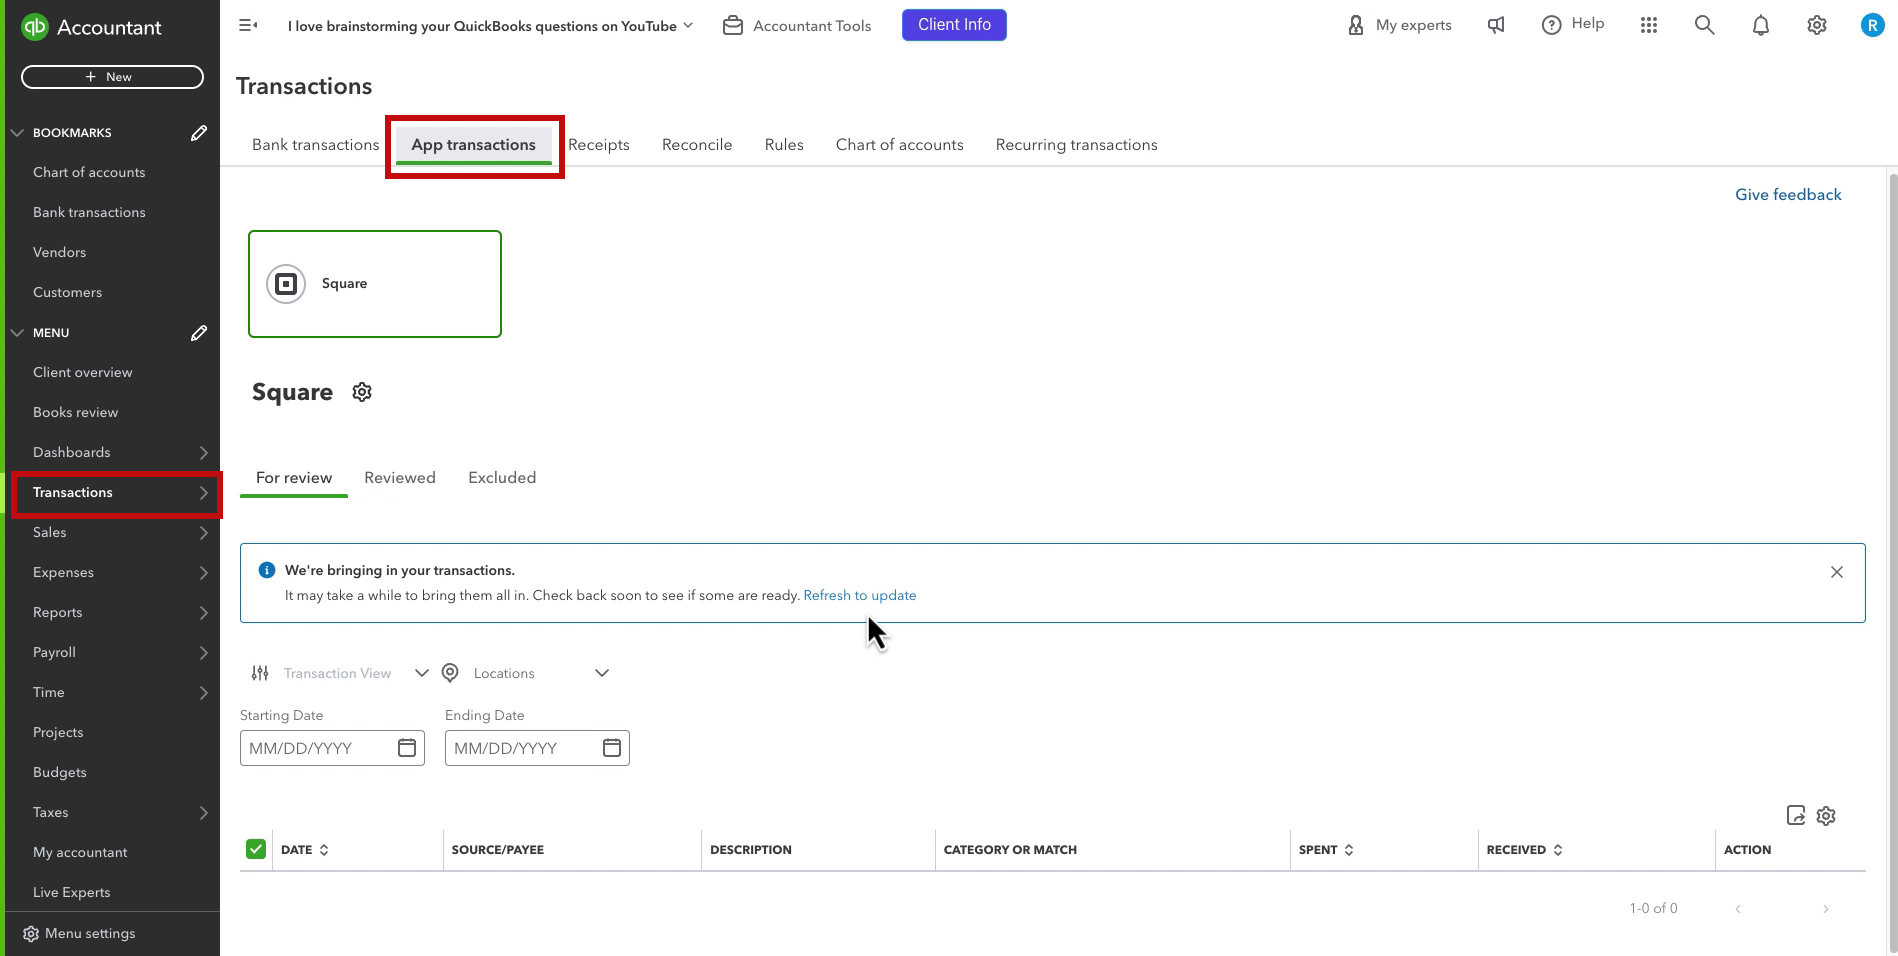Edit the Bookmarks section pencil icon
Viewport: 1898px width, 956px height.
click(x=199, y=133)
